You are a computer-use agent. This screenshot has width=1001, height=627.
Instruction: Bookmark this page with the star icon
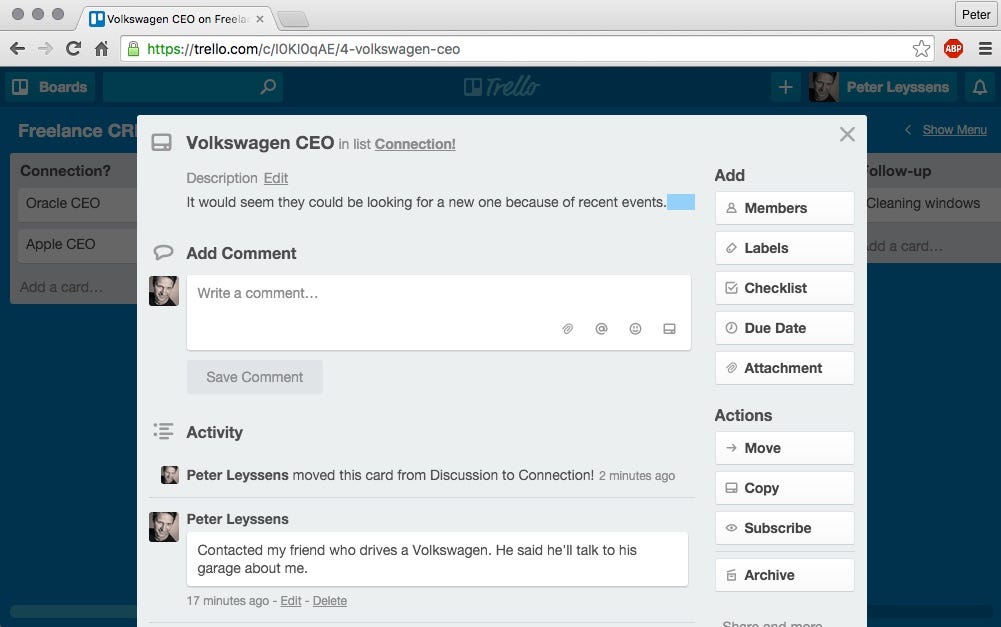[x=921, y=49]
